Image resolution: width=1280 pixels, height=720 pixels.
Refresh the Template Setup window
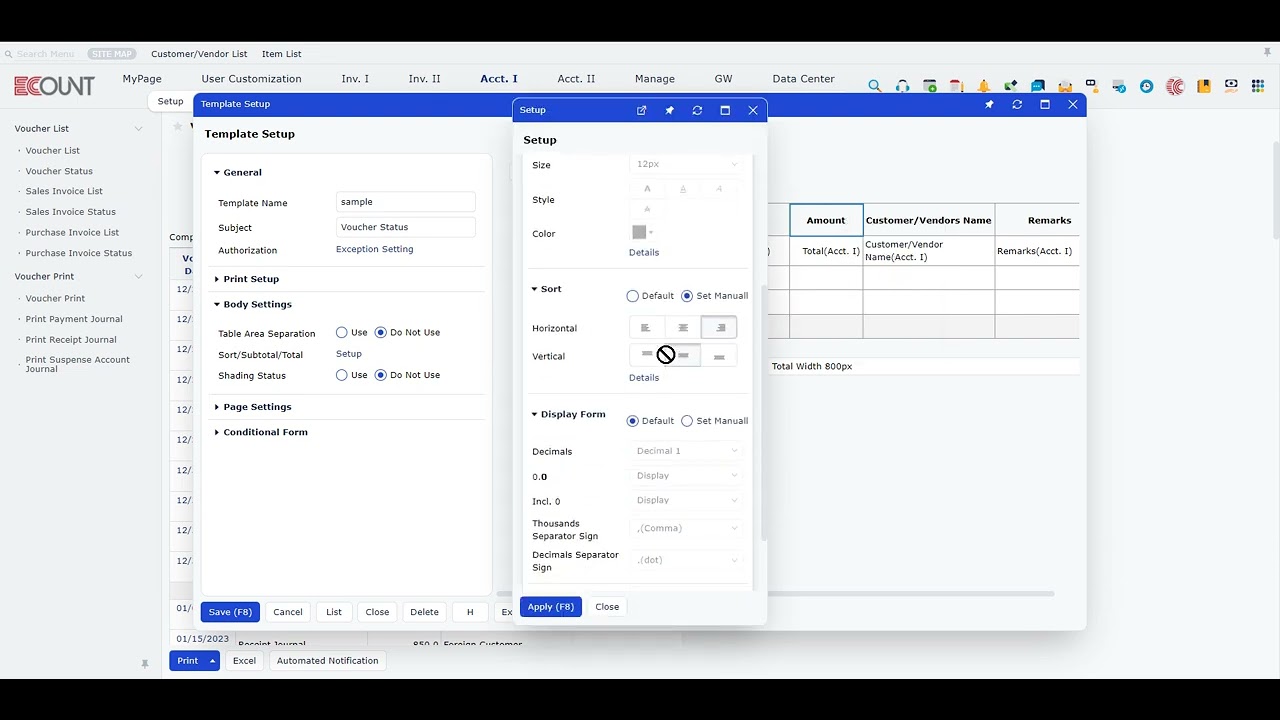point(1017,104)
